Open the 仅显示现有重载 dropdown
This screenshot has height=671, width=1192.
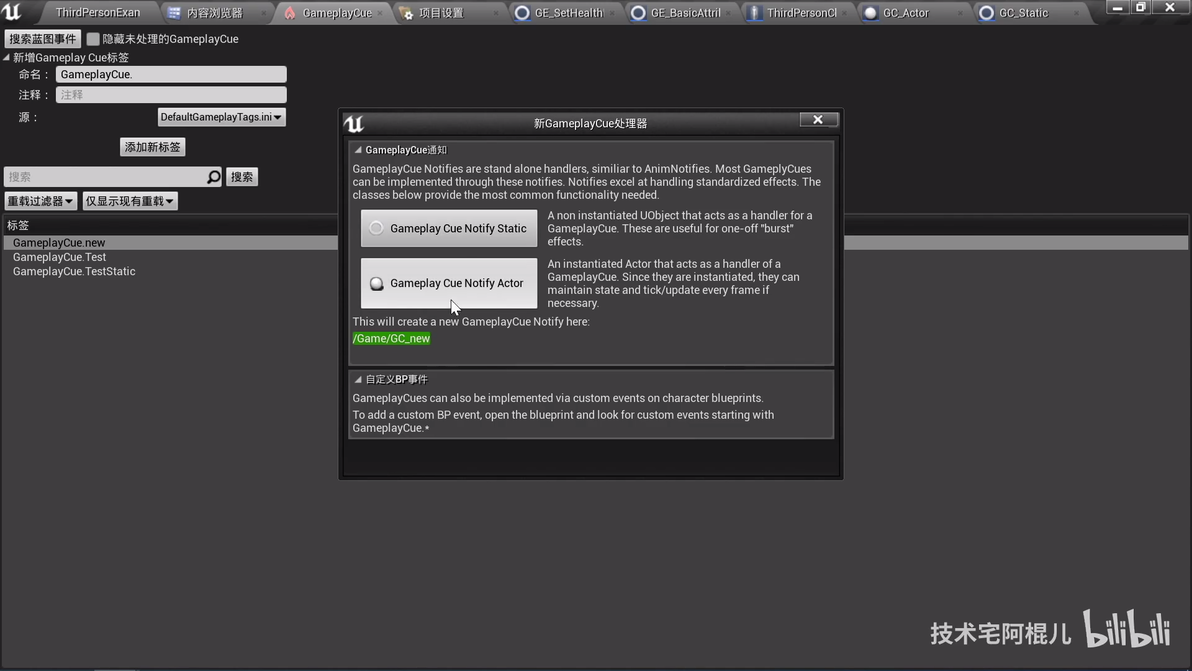click(130, 201)
